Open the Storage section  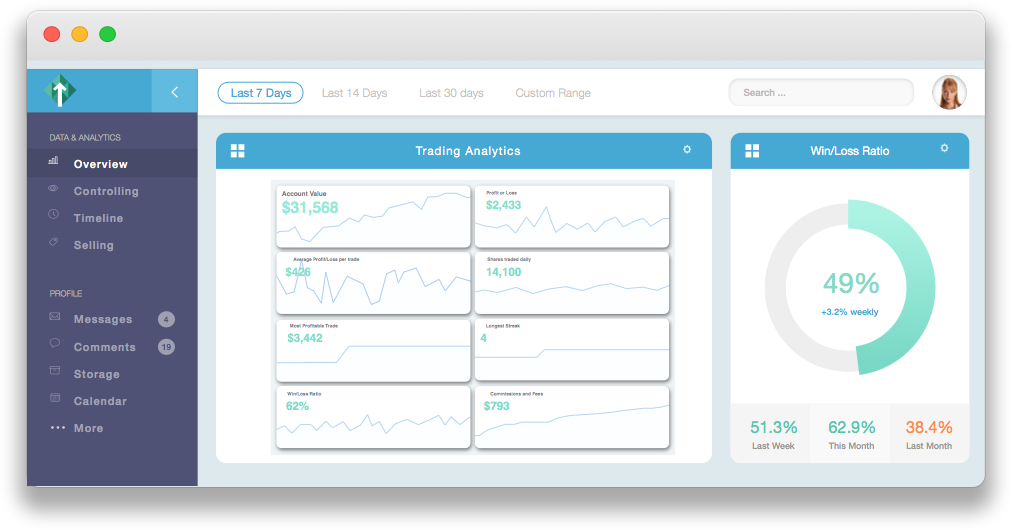click(x=96, y=374)
